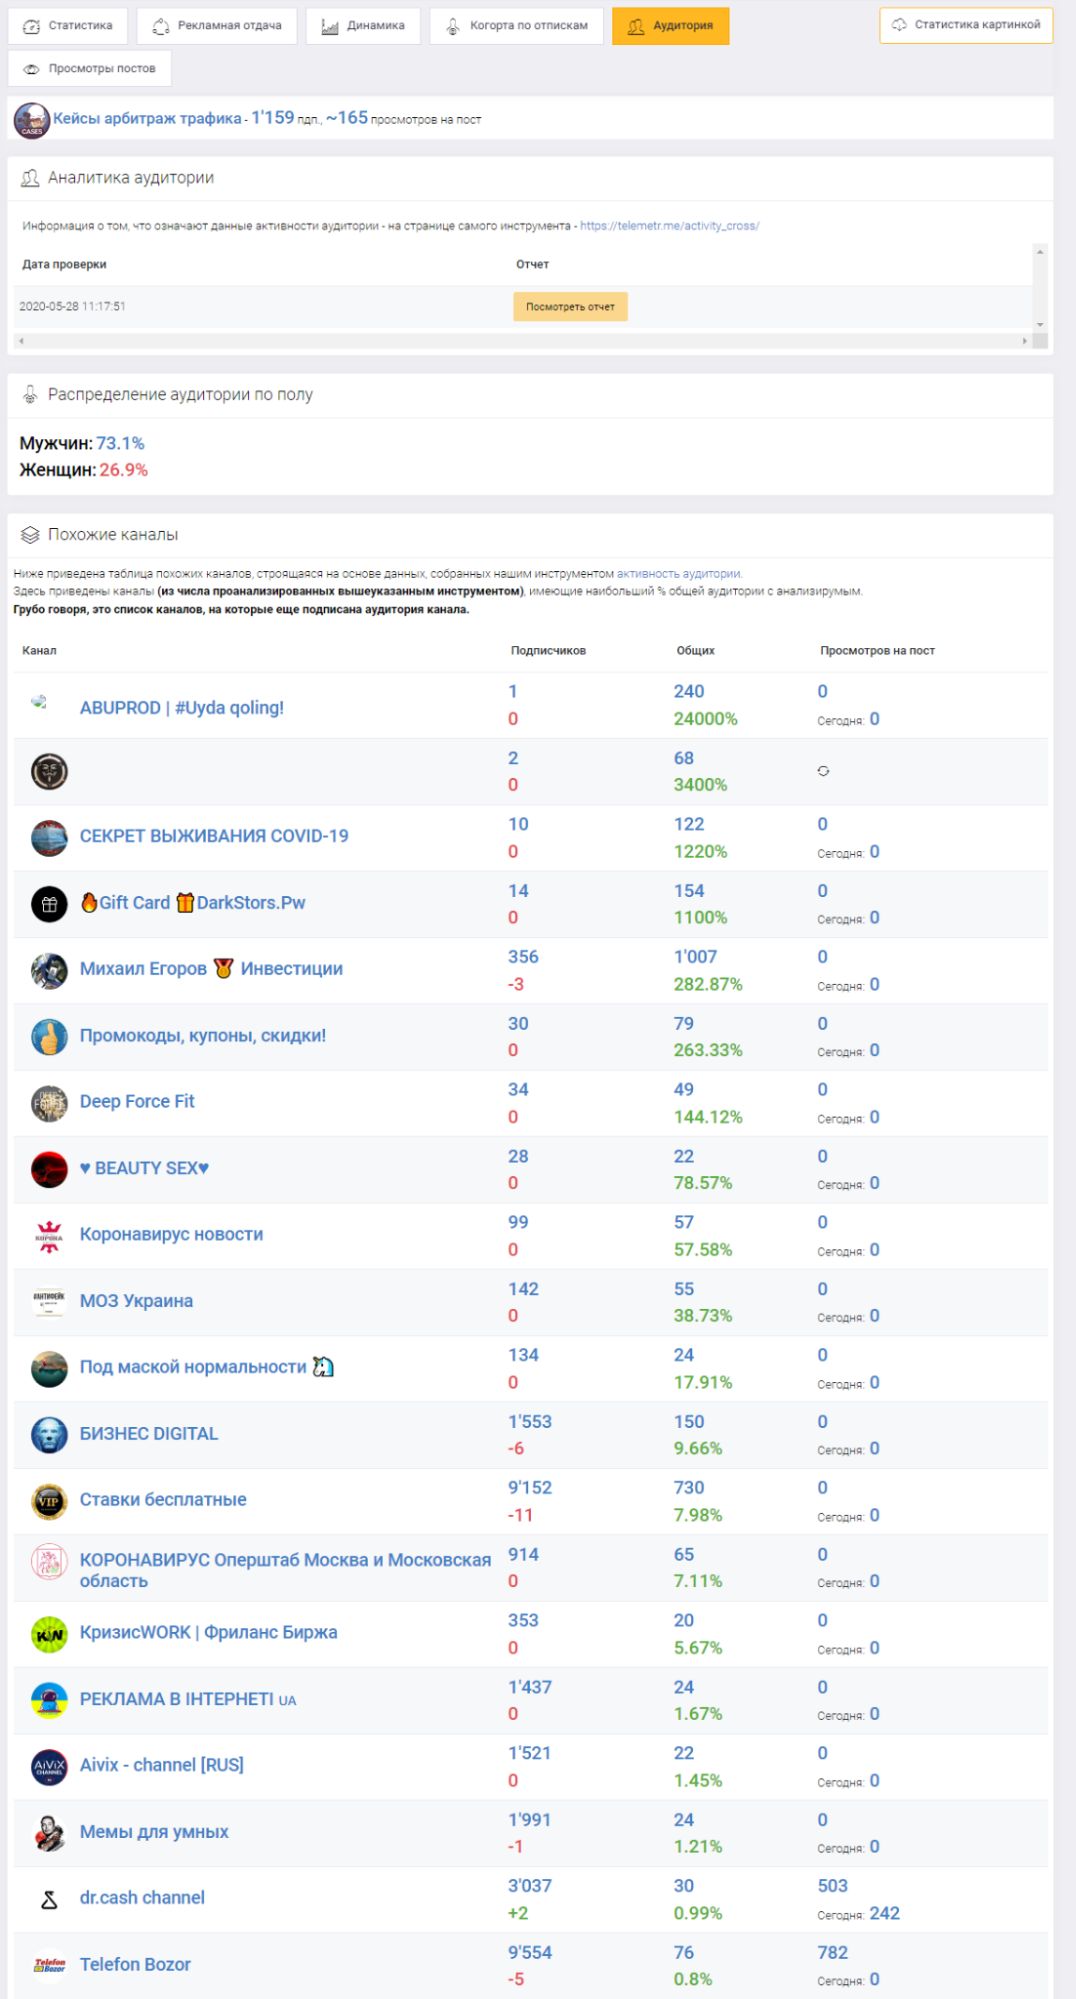Open the Статистика tab

[68, 26]
